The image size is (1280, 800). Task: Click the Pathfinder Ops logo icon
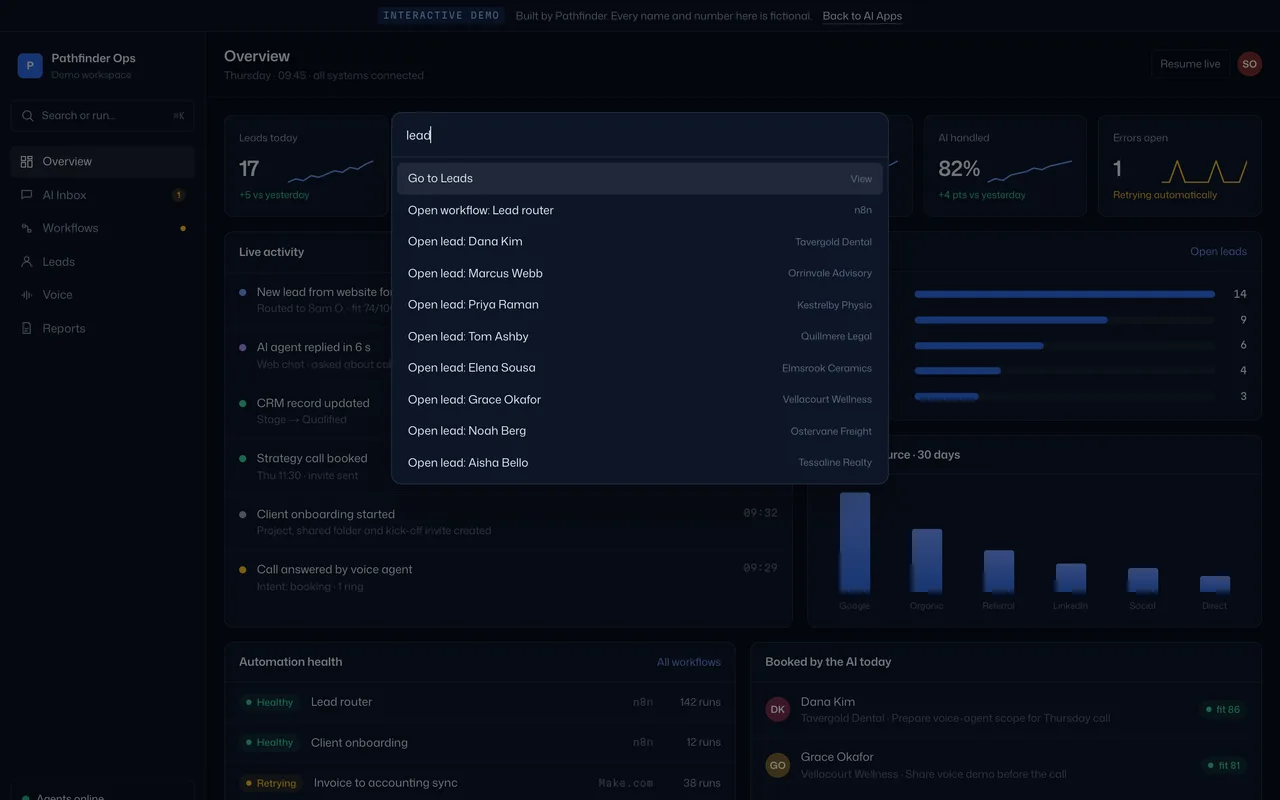(30, 66)
